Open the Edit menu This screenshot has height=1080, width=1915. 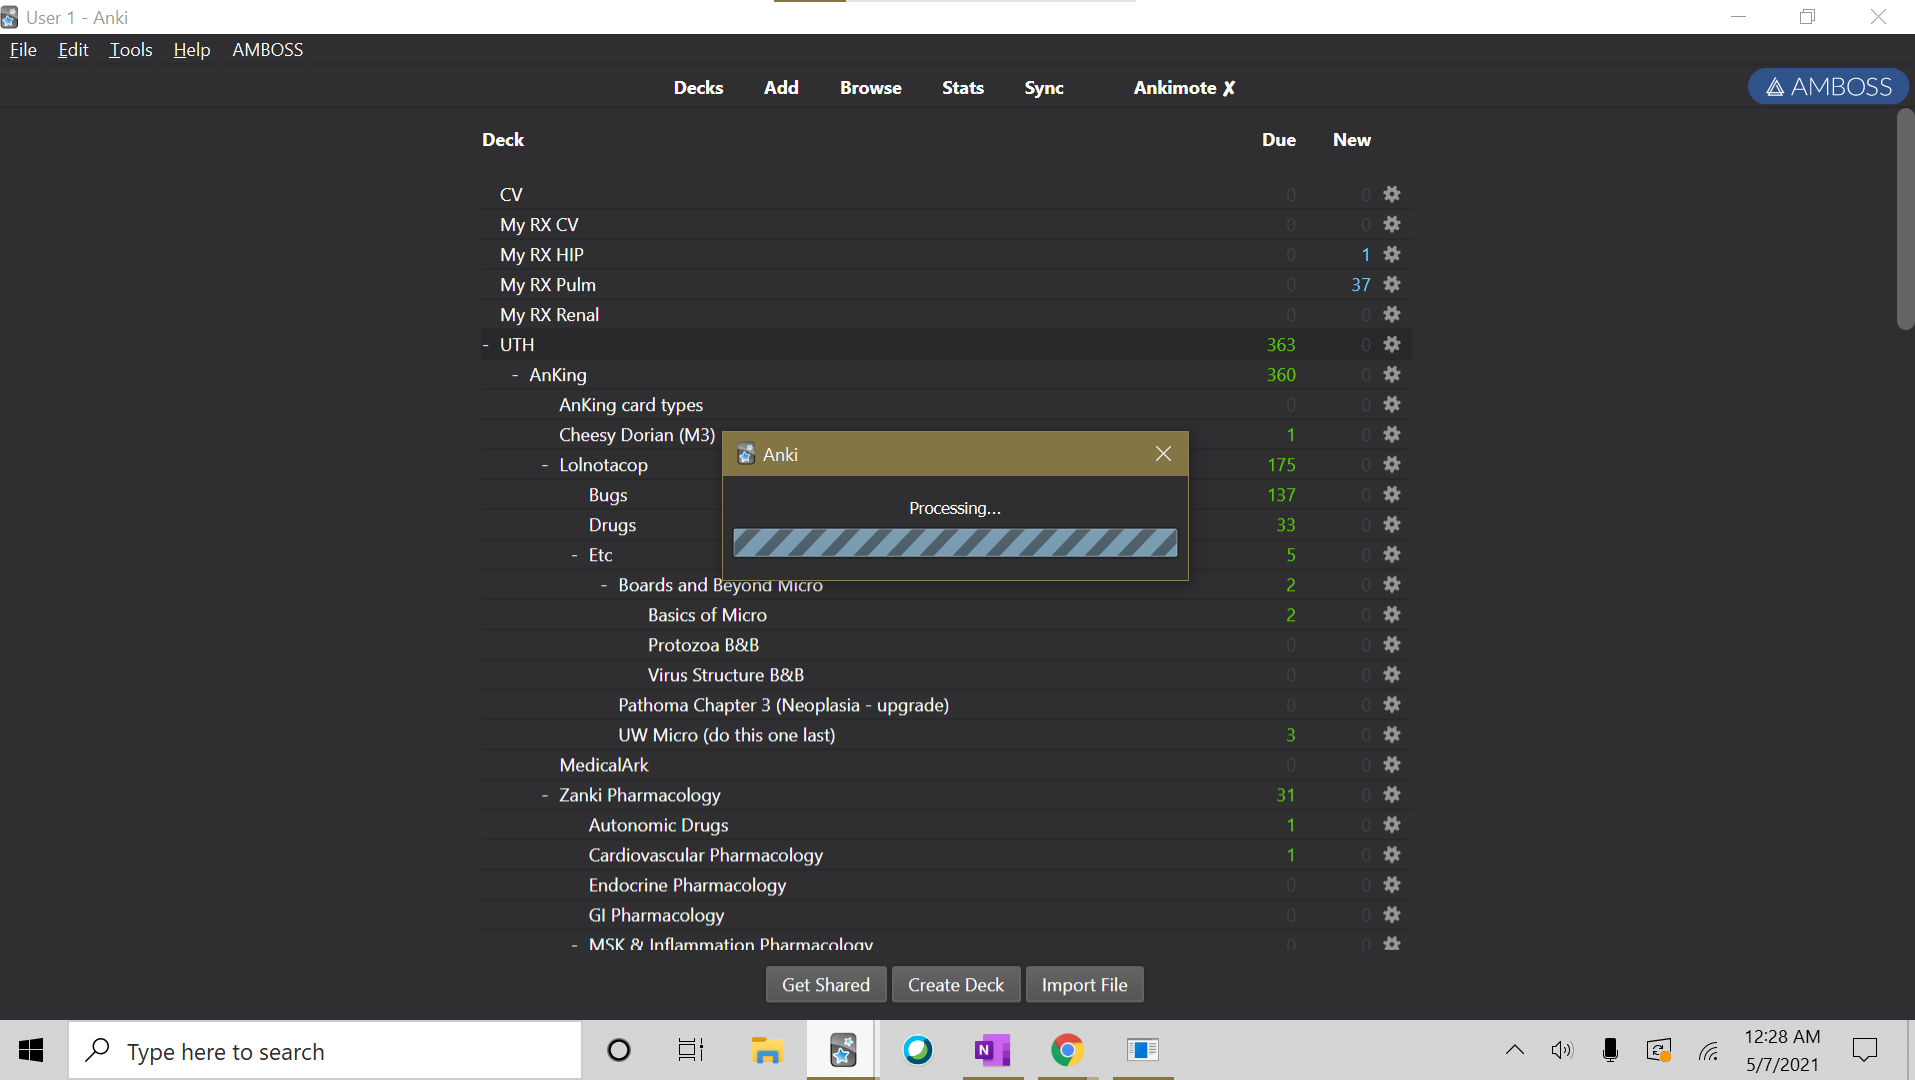click(x=73, y=49)
